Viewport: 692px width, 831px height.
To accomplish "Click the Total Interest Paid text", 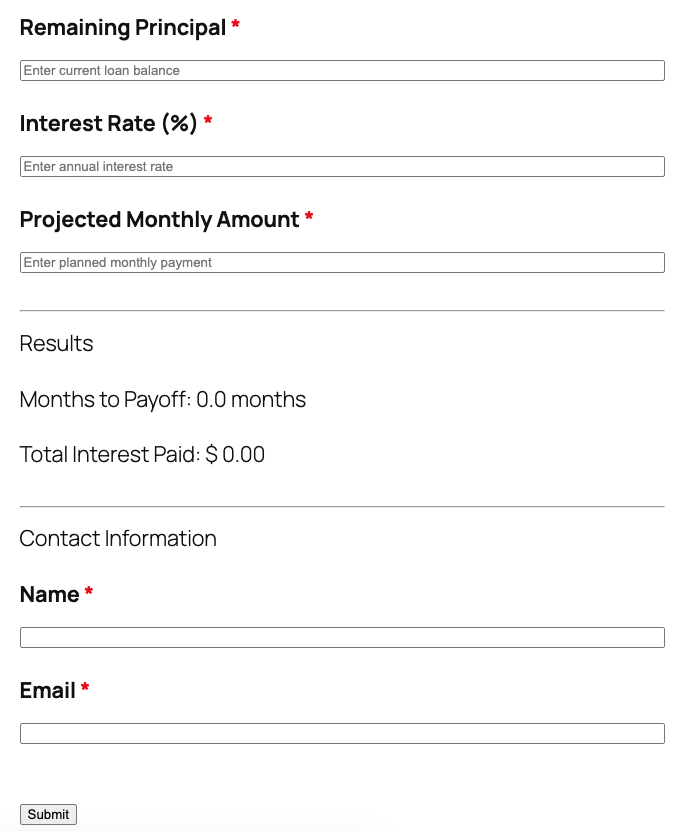I will coord(141,455).
